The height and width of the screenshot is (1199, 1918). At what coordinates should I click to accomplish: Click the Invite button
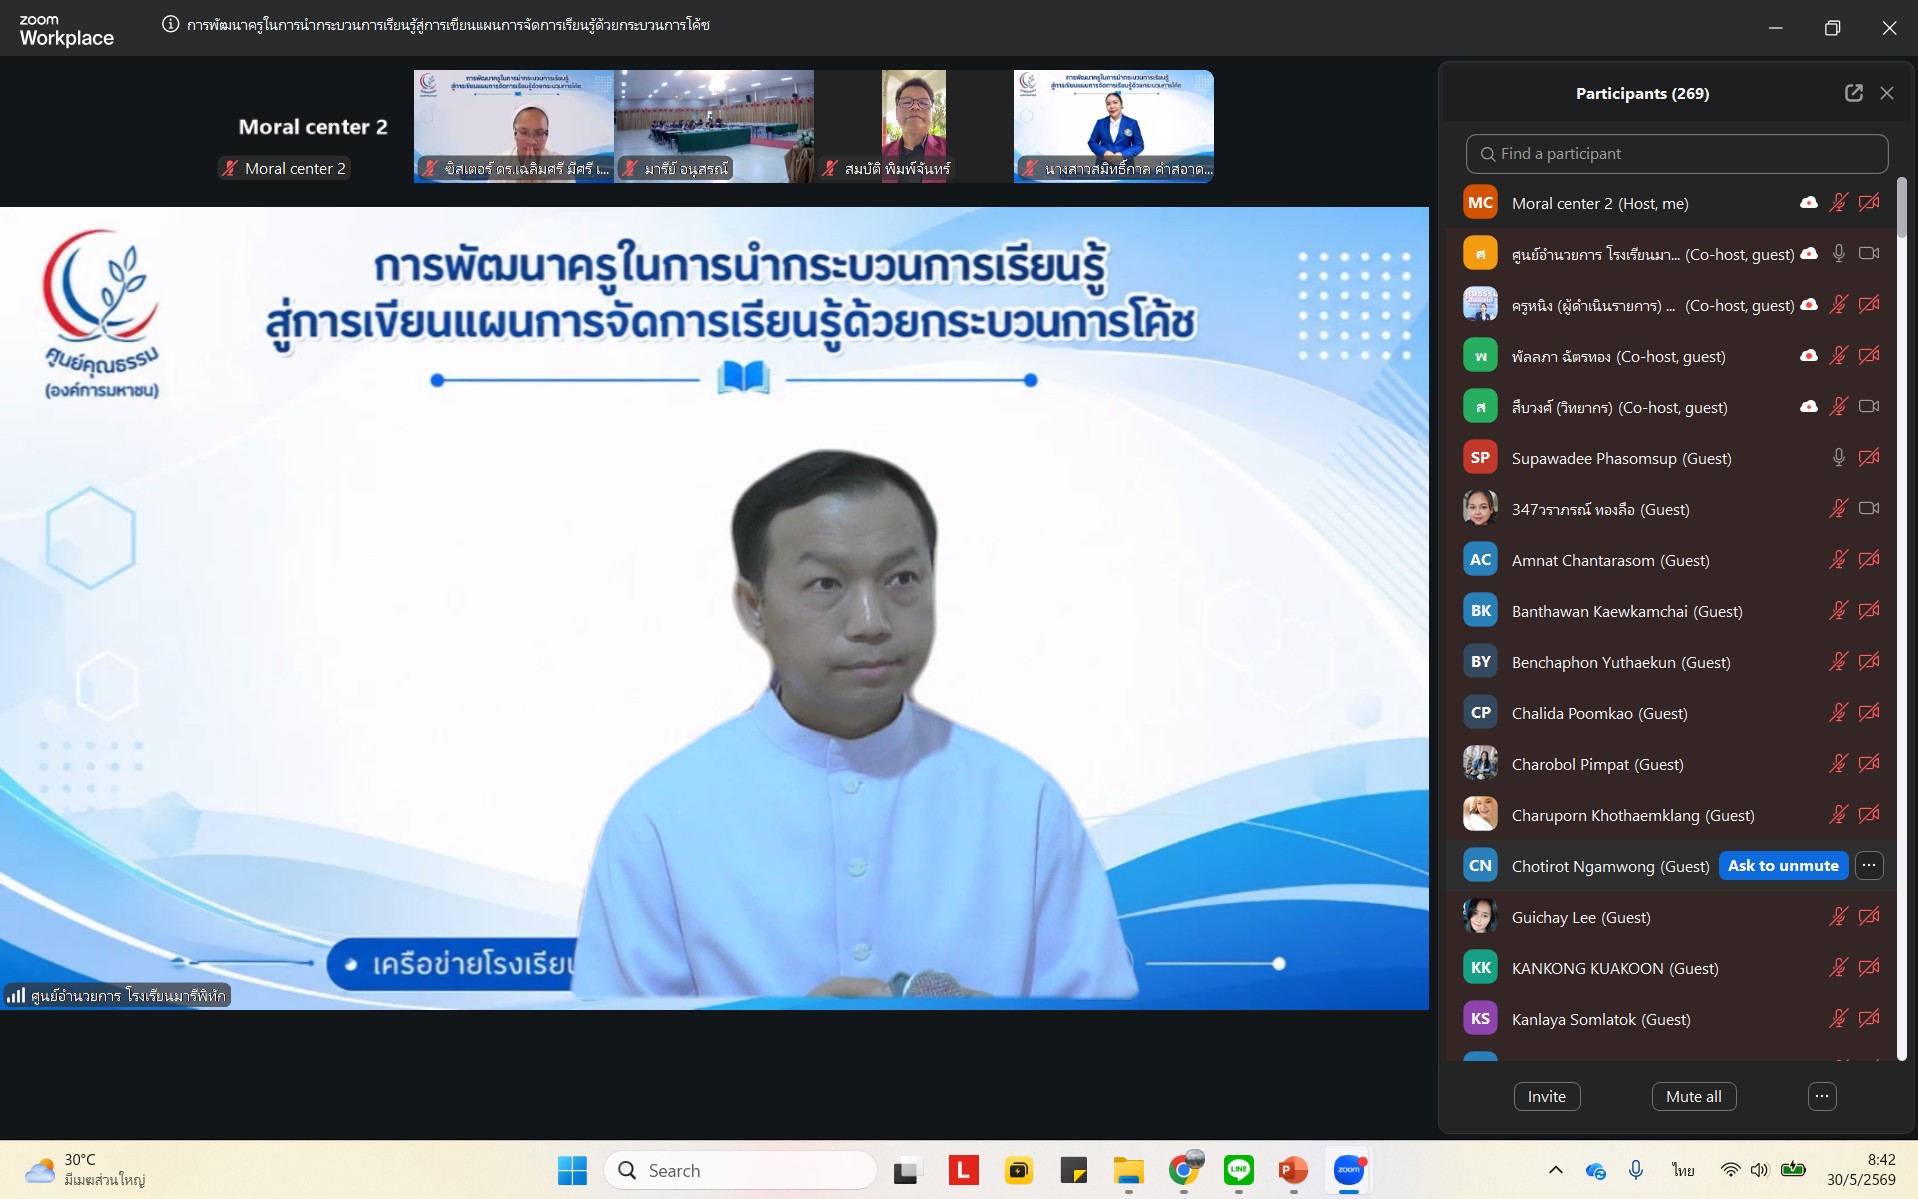coord(1547,1097)
